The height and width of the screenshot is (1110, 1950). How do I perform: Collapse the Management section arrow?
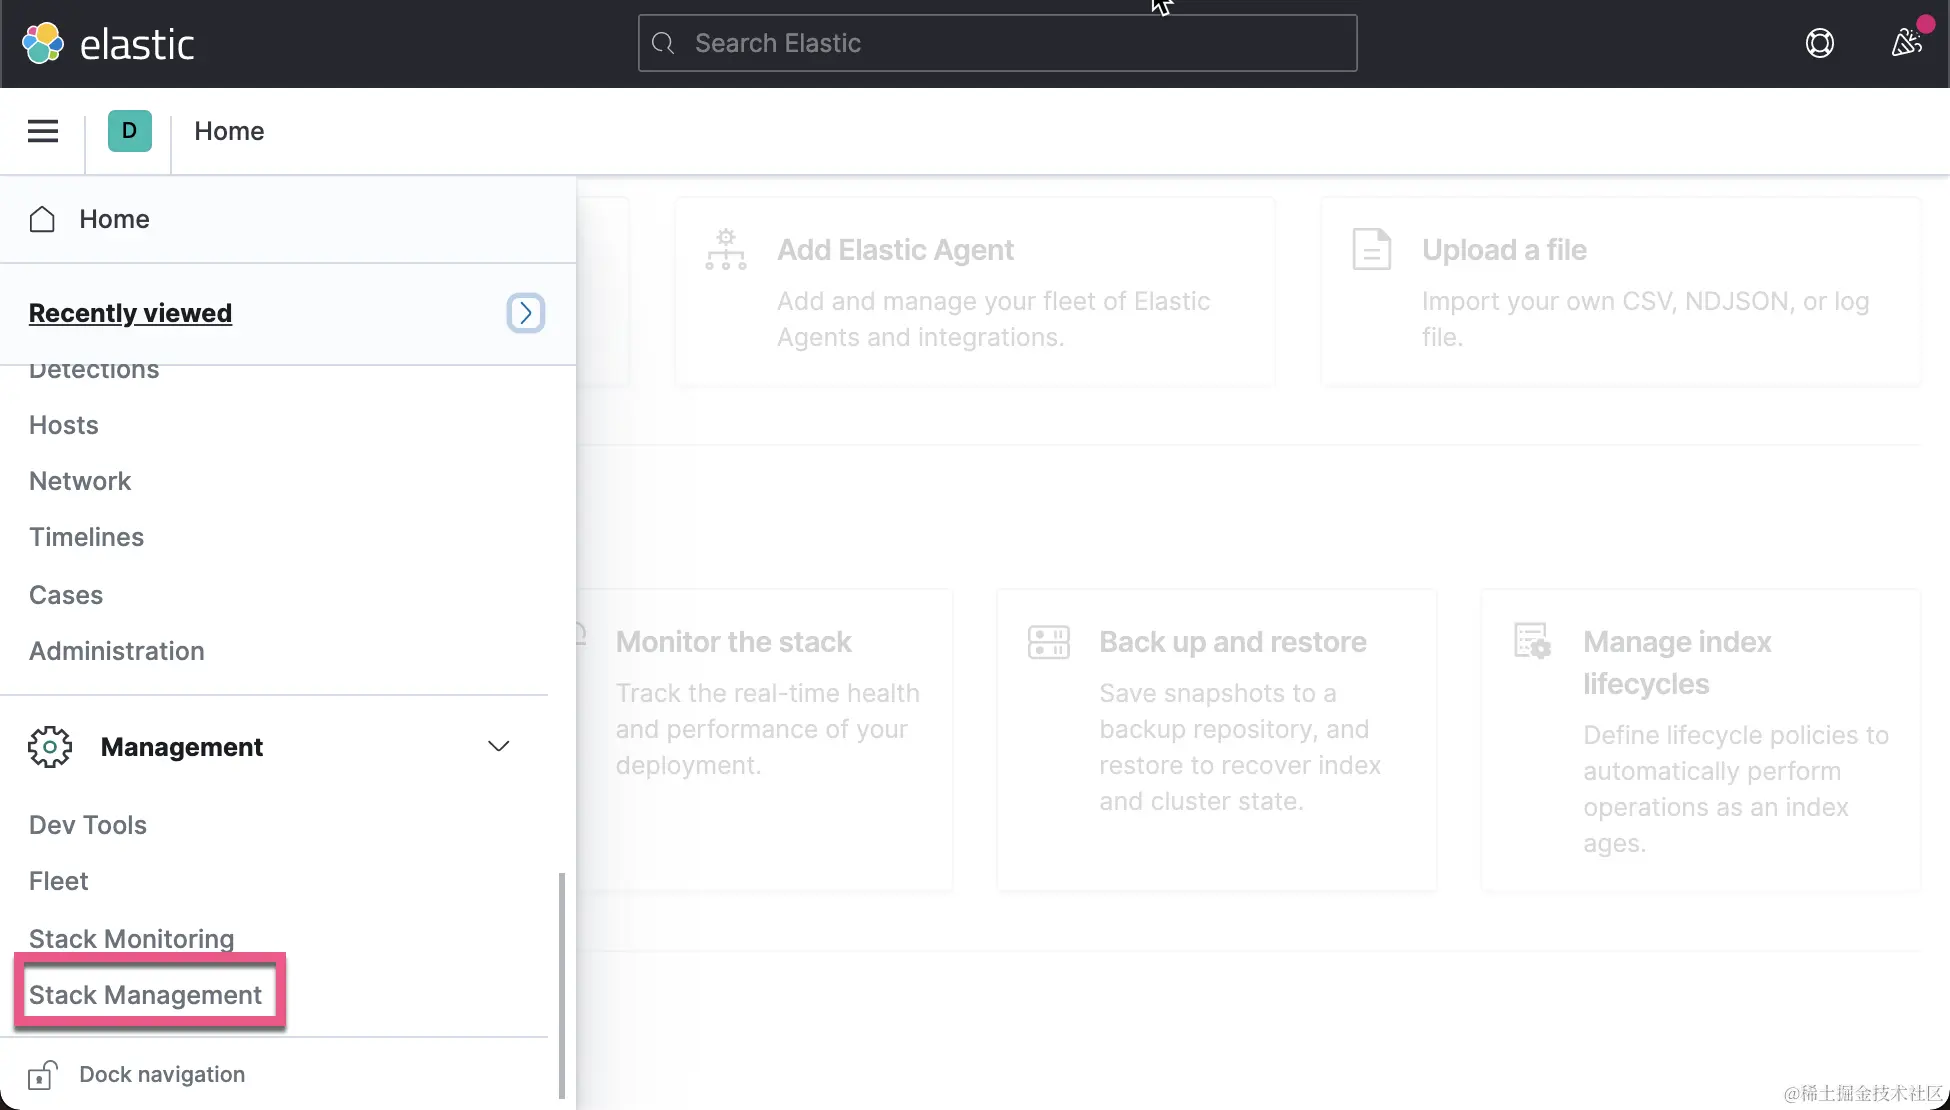point(498,747)
